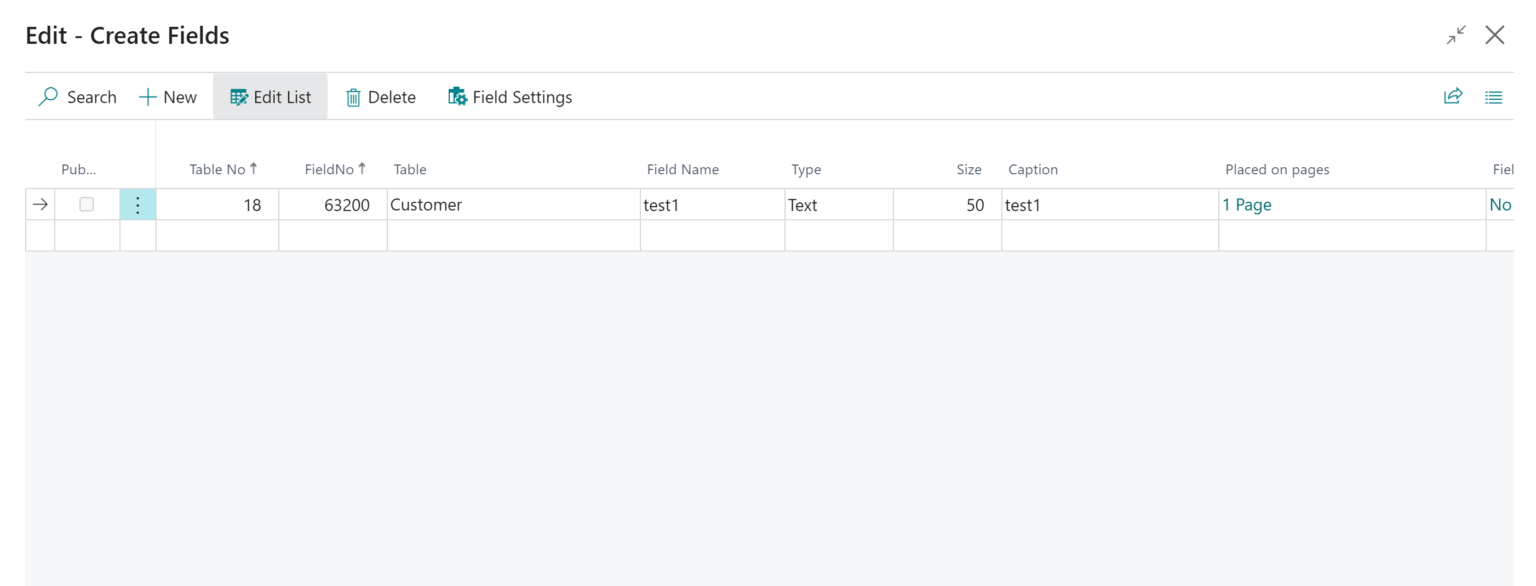Open the FieldNo column sort menu

(x=335, y=169)
